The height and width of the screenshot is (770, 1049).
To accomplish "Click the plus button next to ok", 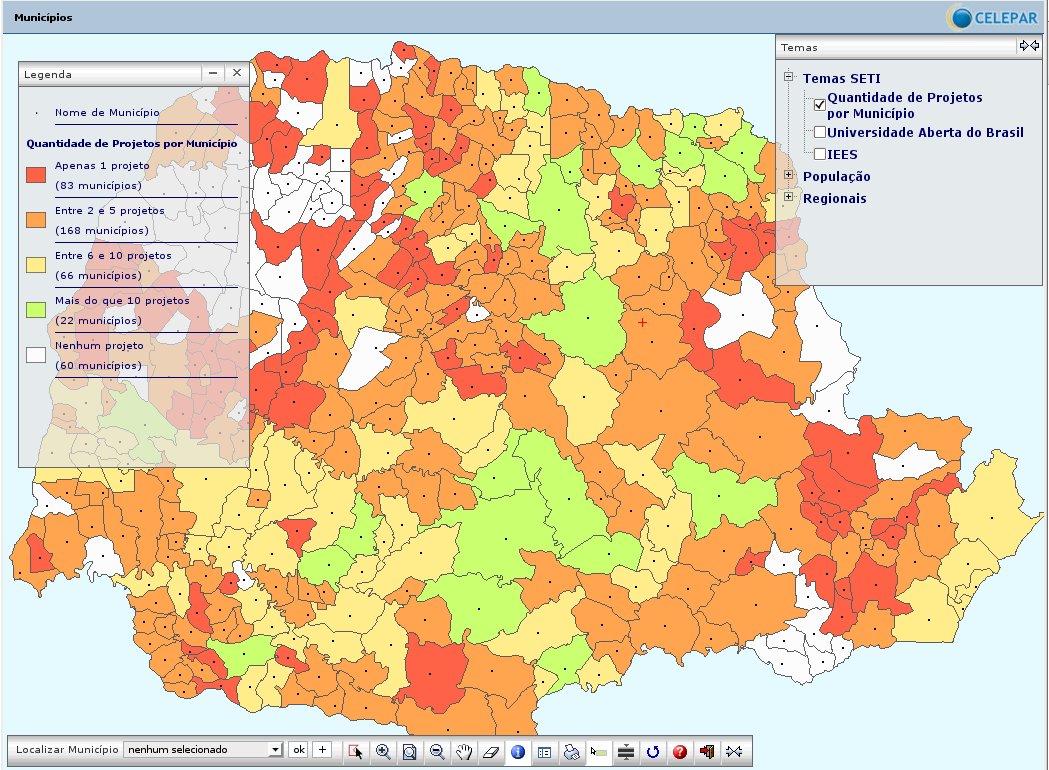I will click(322, 749).
